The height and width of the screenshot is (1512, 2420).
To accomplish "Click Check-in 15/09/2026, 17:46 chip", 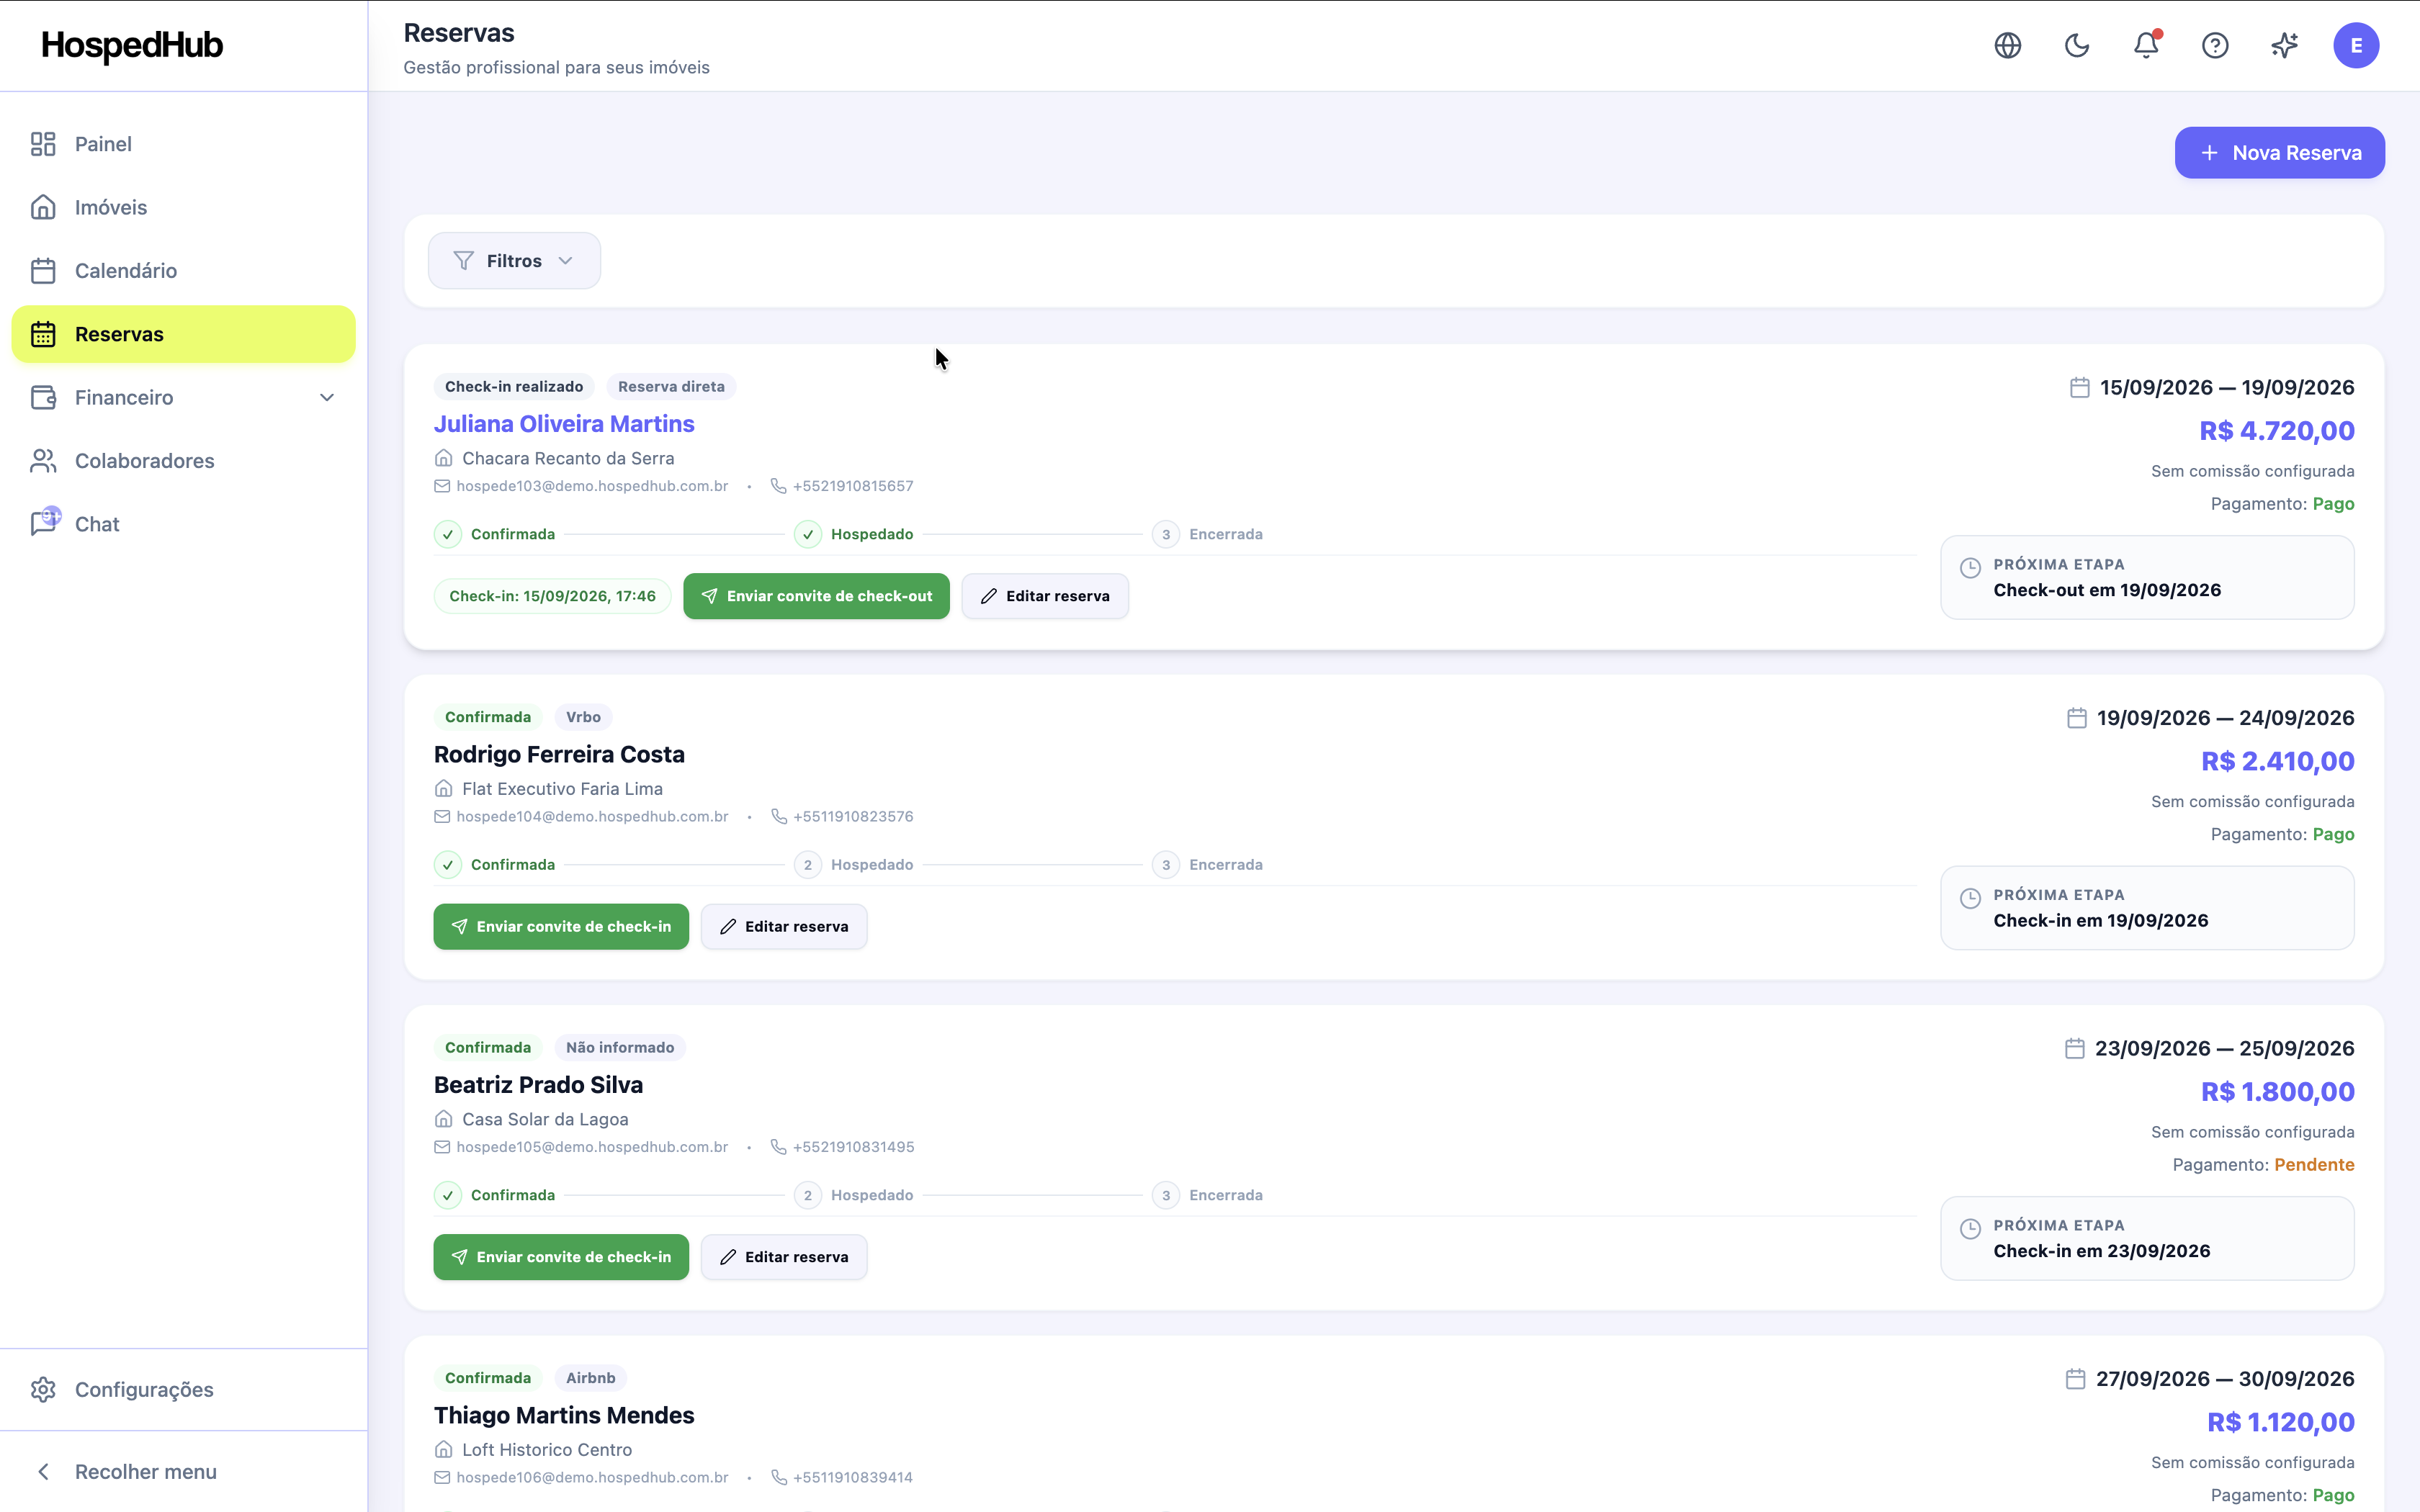I will 552,596.
